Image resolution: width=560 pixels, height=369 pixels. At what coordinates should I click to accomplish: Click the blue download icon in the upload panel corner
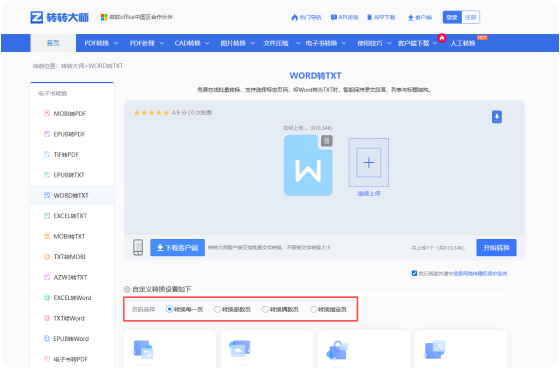tap(497, 117)
